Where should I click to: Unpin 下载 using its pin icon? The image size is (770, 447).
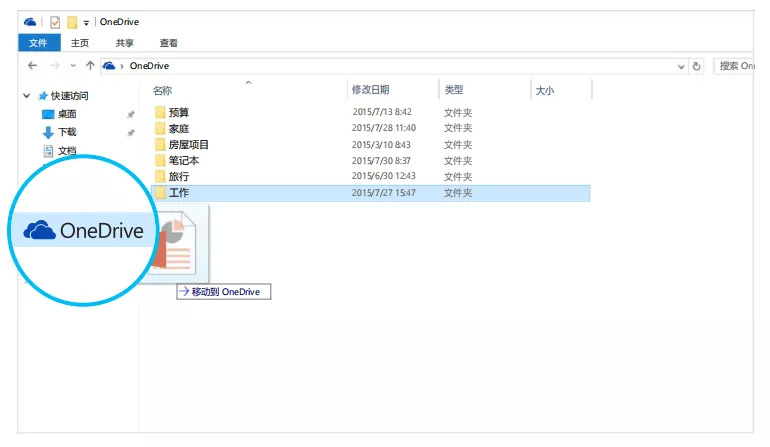(x=131, y=133)
